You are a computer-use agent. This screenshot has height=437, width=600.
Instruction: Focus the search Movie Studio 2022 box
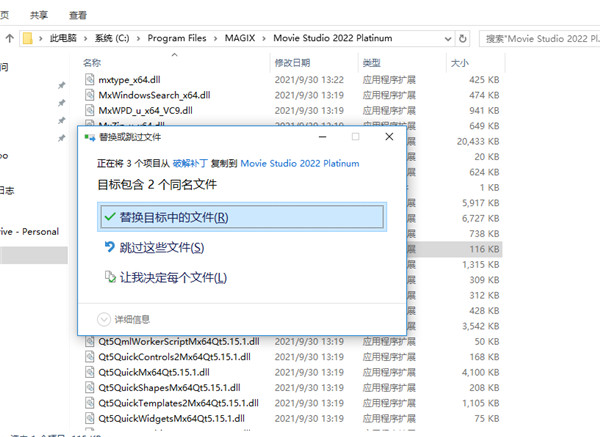point(540,39)
